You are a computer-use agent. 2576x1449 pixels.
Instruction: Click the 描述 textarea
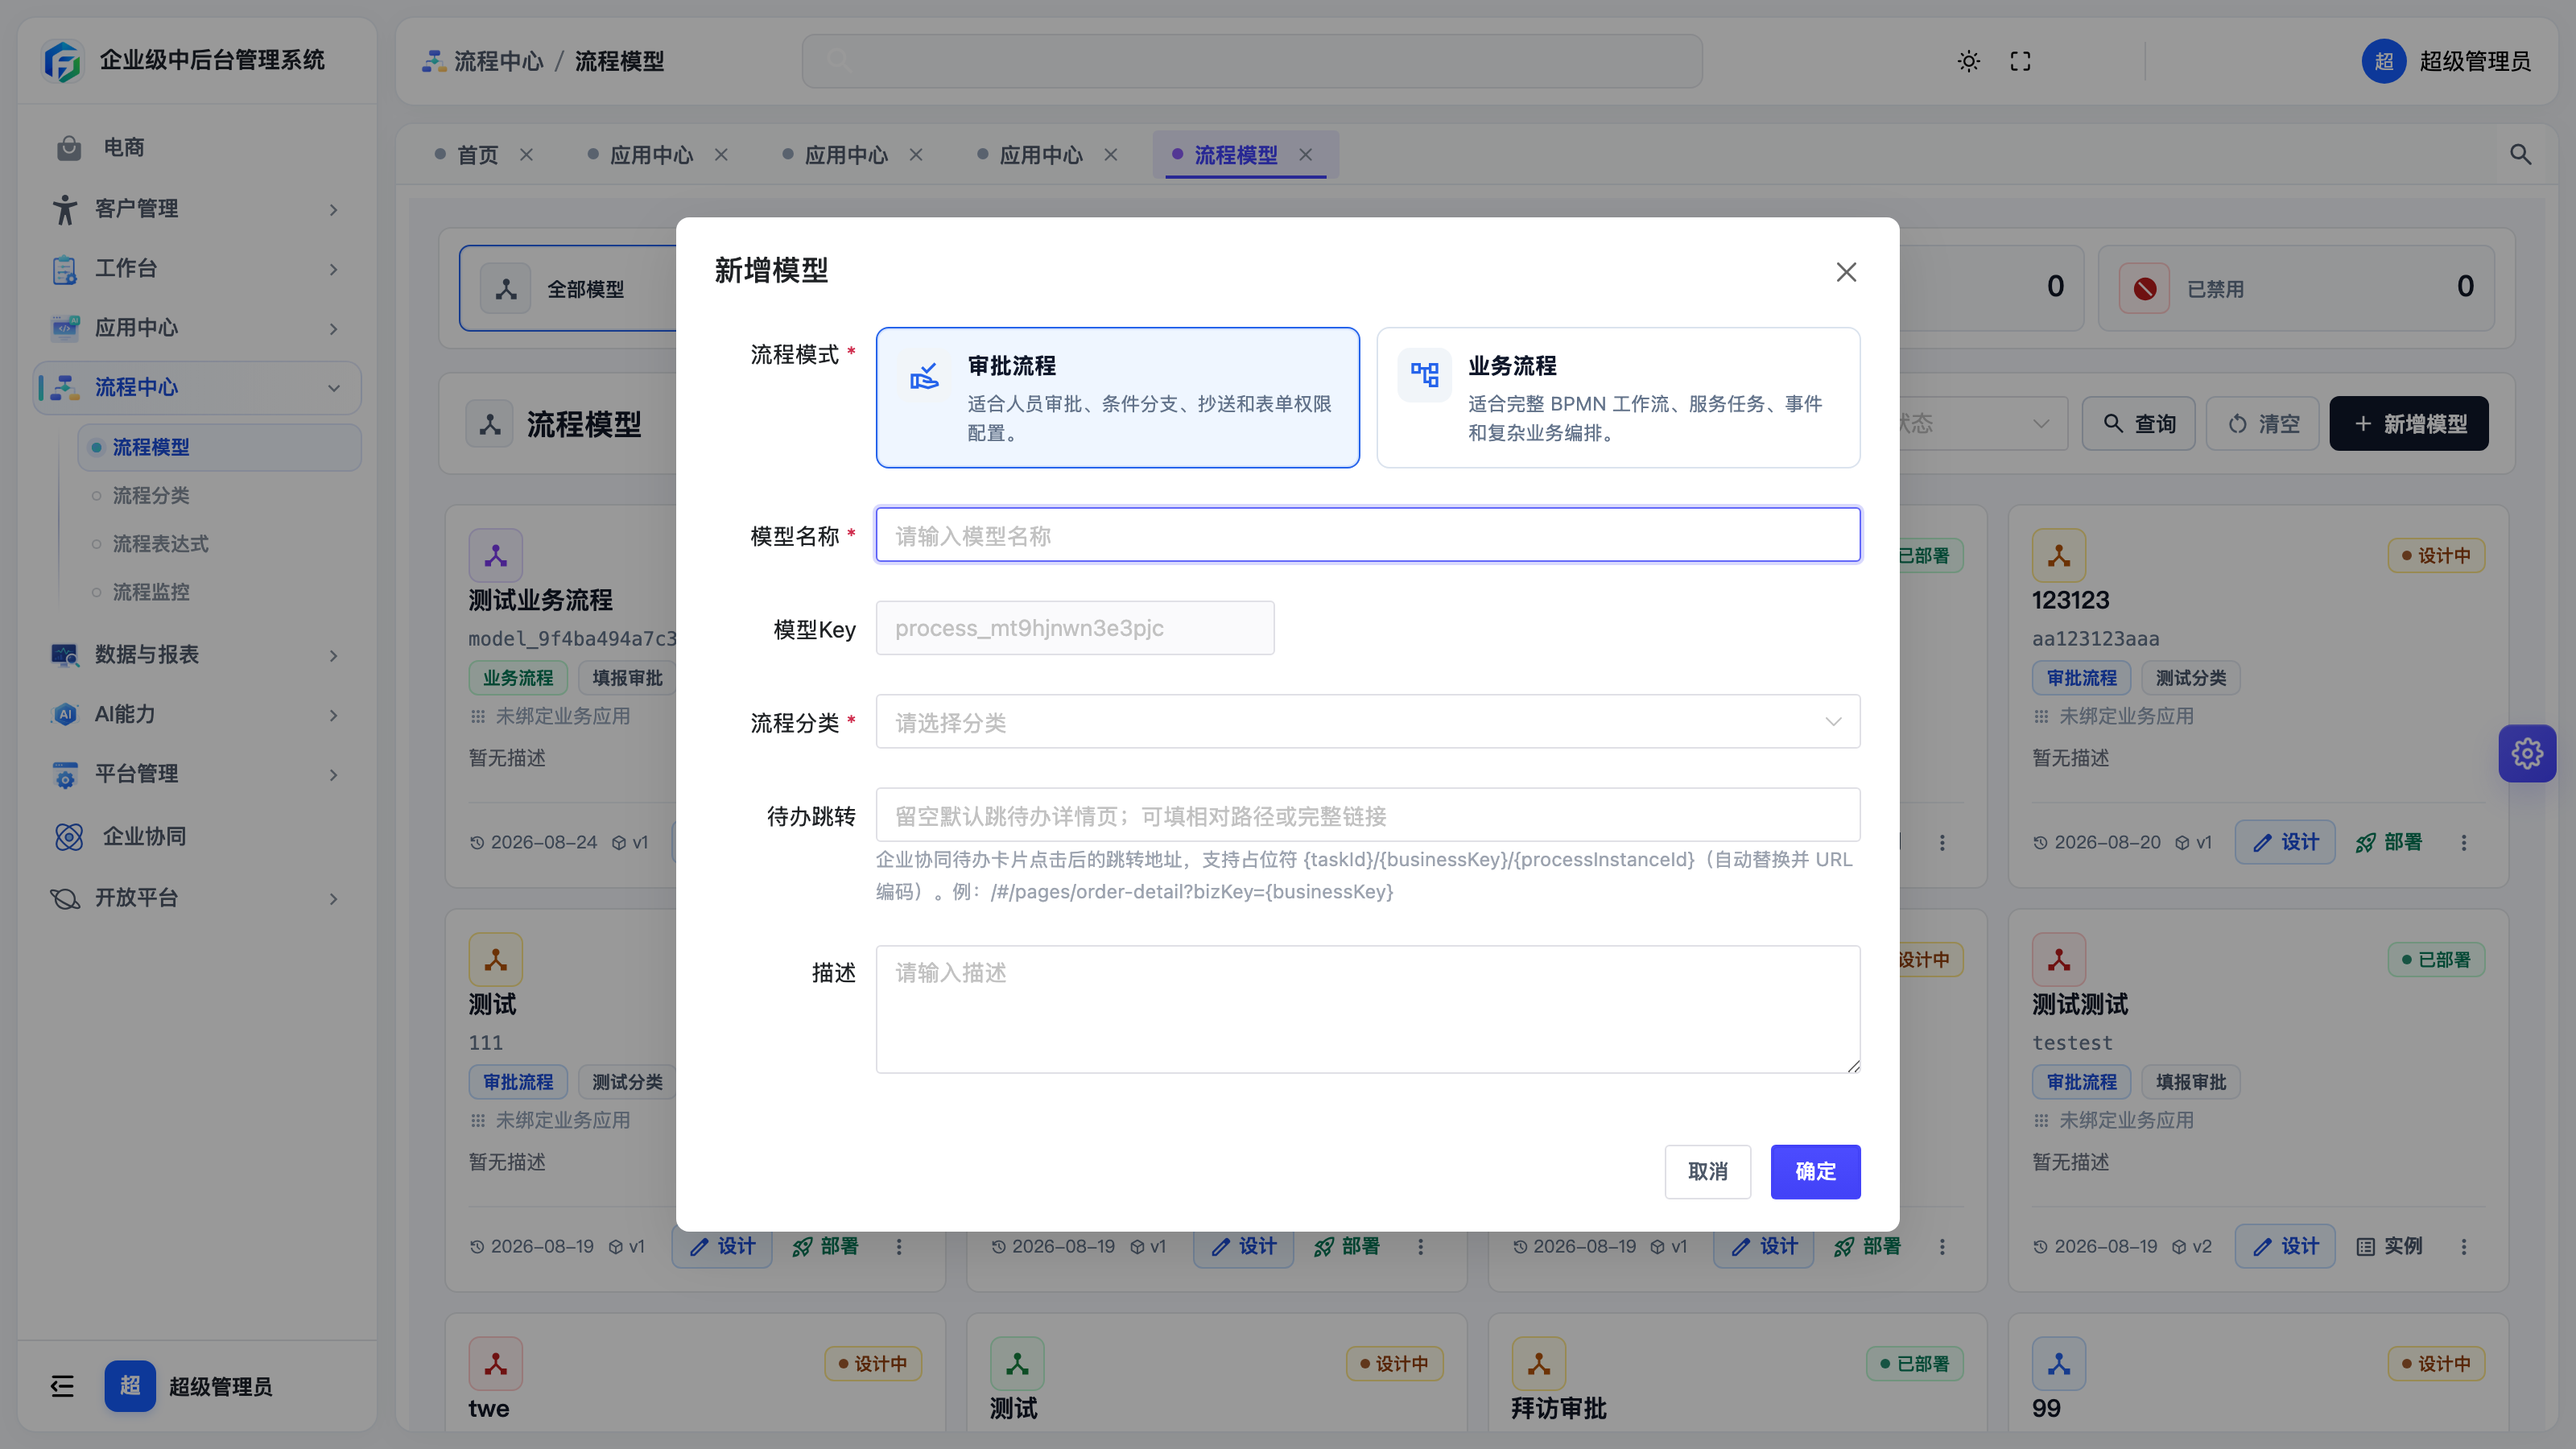(1367, 1009)
